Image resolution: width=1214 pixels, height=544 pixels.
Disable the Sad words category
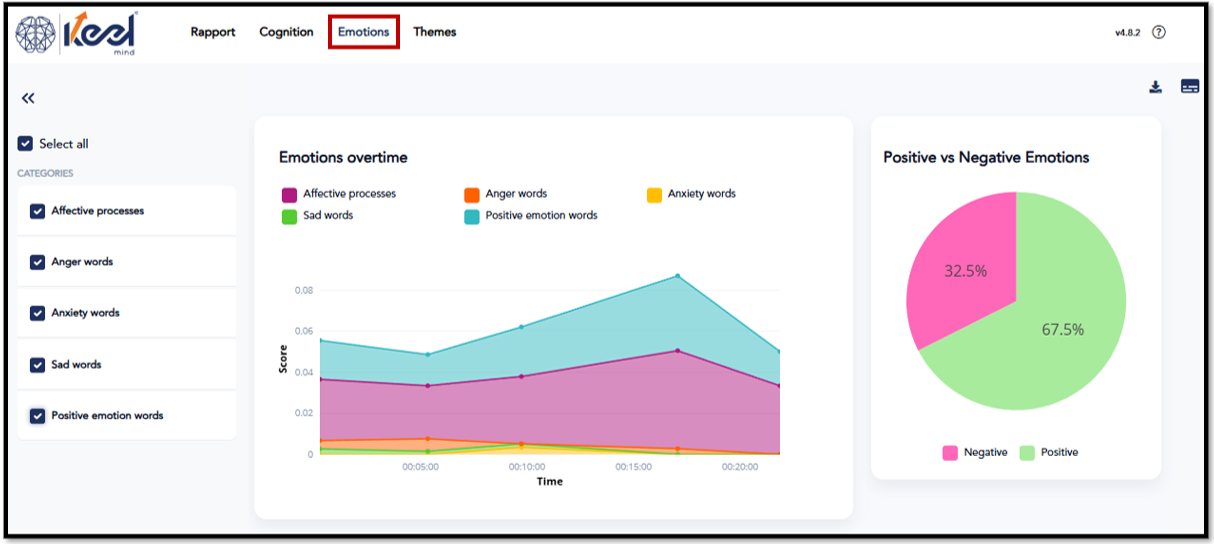[38, 365]
